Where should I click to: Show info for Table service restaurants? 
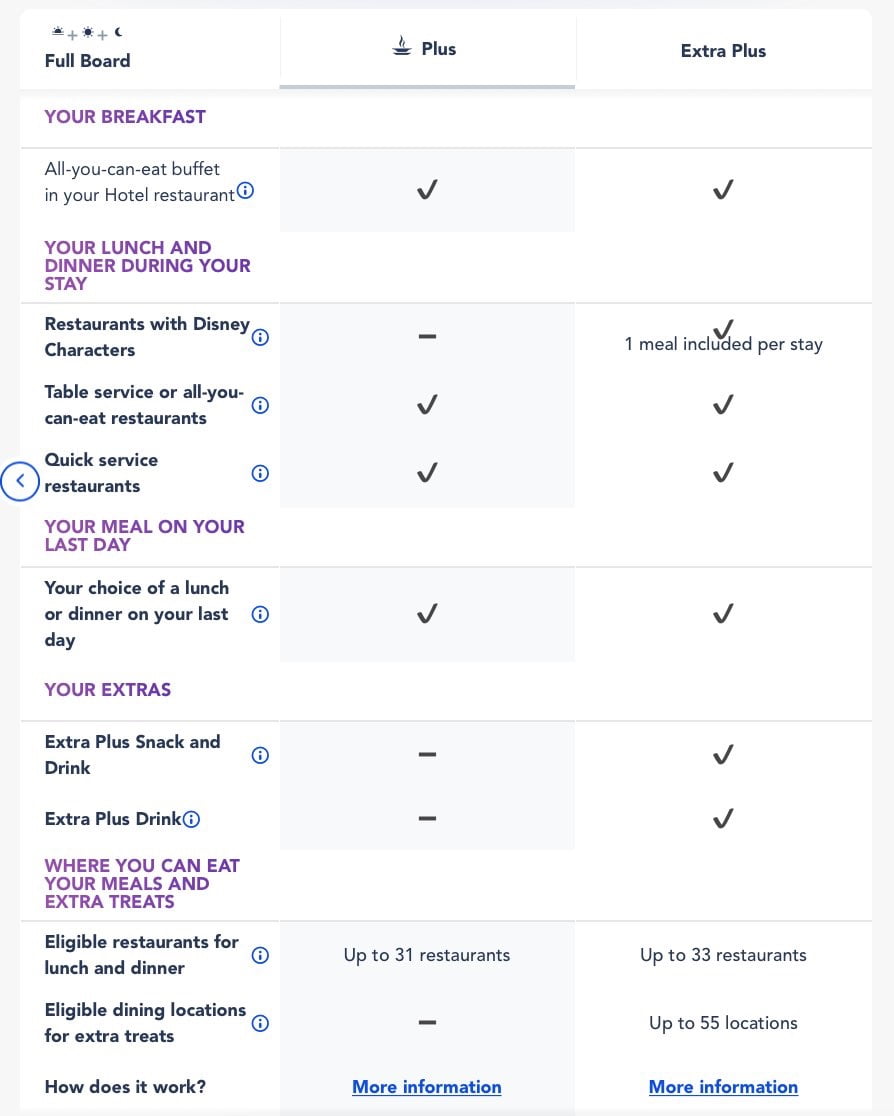click(x=260, y=405)
